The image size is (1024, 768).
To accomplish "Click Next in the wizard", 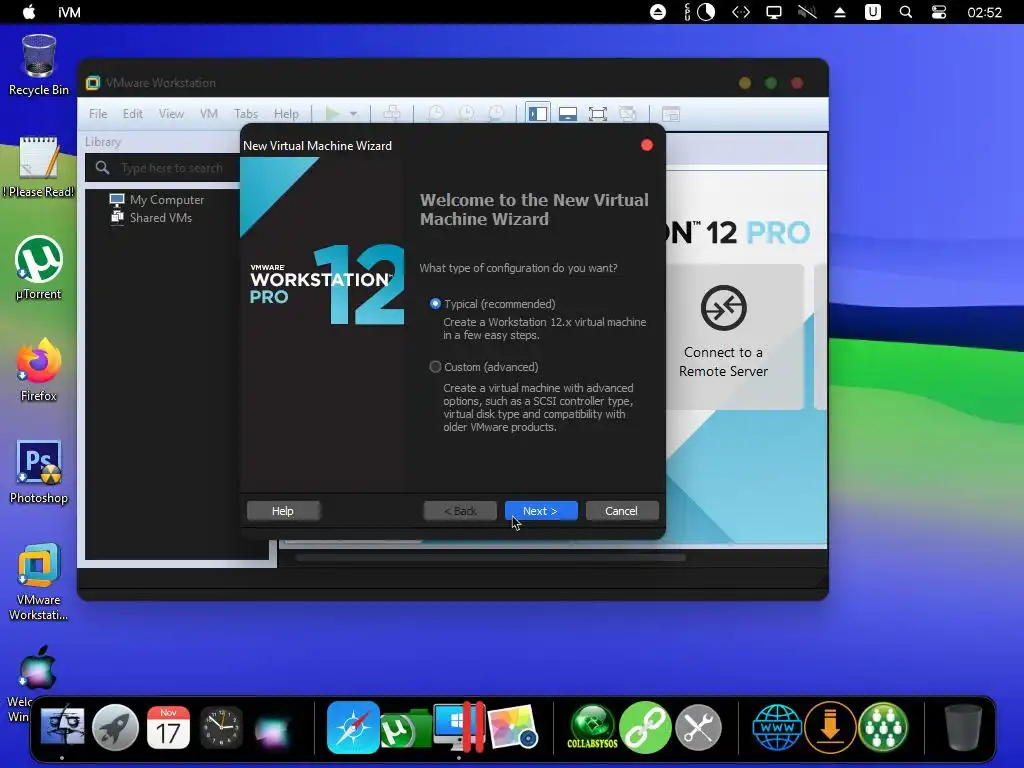I will pyautogui.click(x=541, y=511).
